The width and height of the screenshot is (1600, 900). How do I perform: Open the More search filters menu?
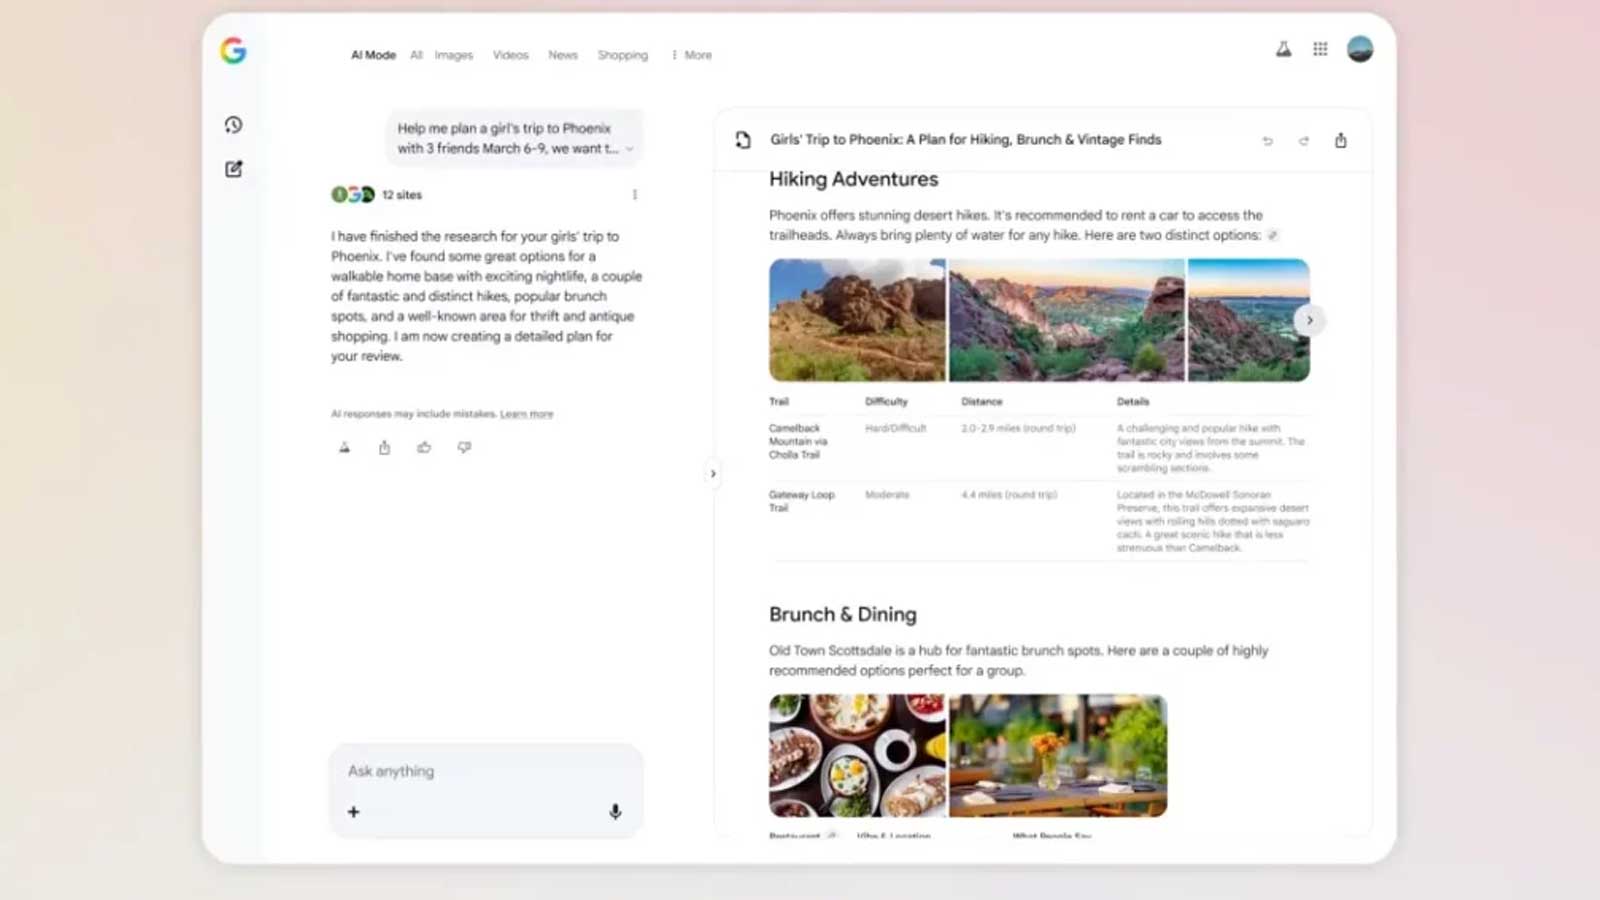[x=692, y=55]
